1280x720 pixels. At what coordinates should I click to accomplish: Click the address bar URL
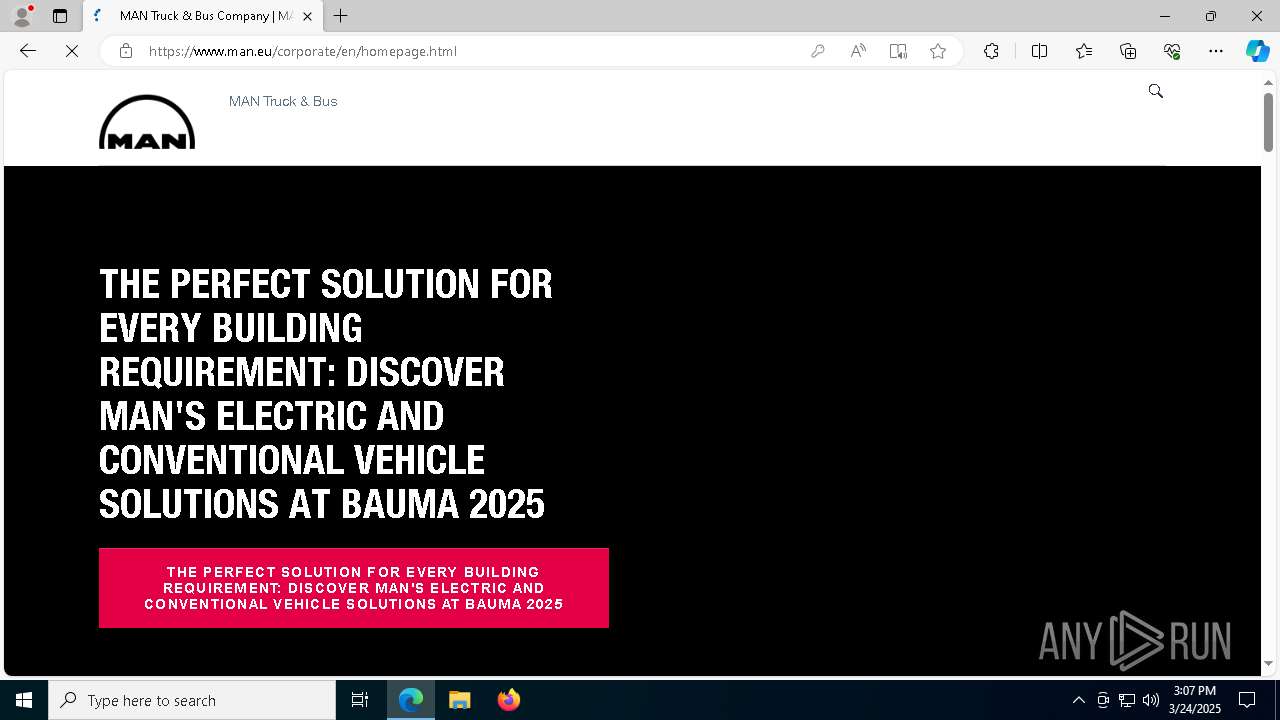pyautogui.click(x=303, y=51)
